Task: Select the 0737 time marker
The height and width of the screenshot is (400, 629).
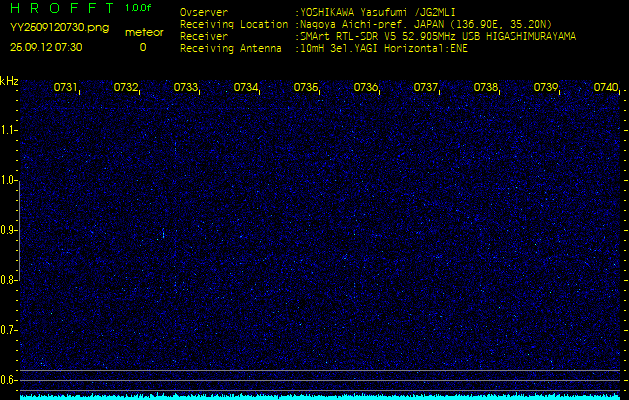Action: tap(426, 88)
